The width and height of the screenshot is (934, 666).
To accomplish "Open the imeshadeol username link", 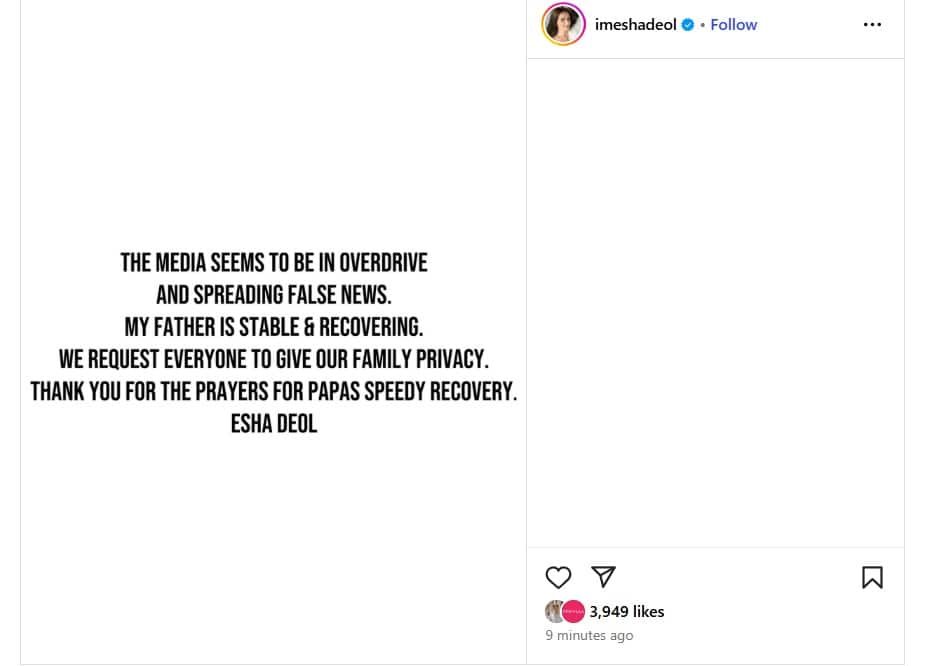I will tap(635, 25).
